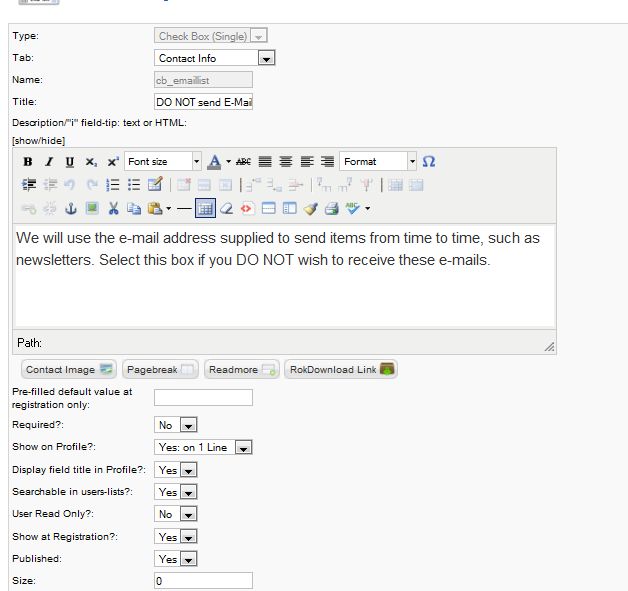
Task: Open the HTML source editor icon
Action: click(247, 209)
